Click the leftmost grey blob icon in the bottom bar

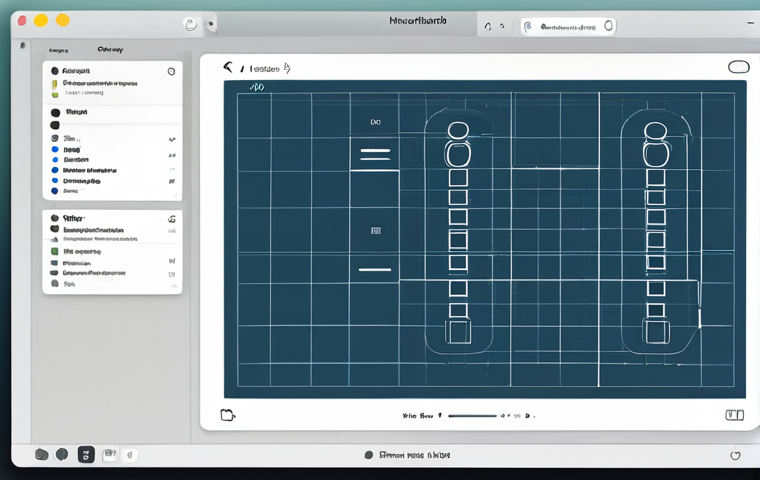[42, 454]
